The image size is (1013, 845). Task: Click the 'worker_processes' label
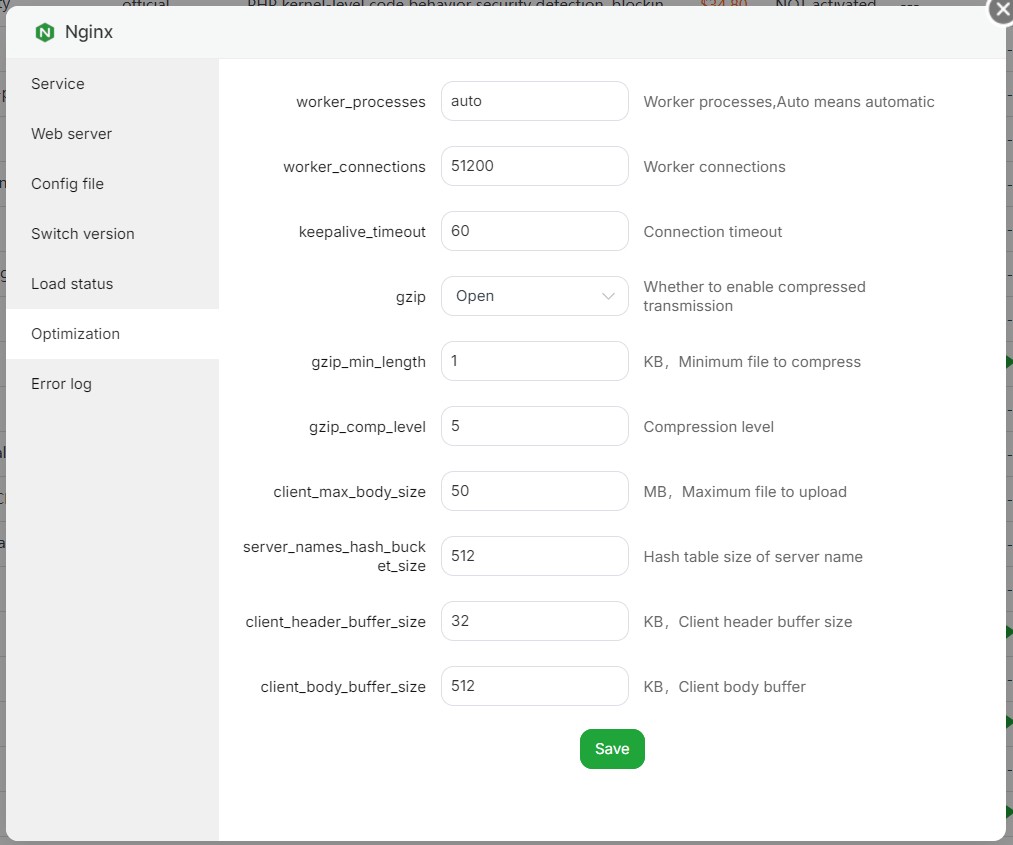pyautogui.click(x=360, y=102)
